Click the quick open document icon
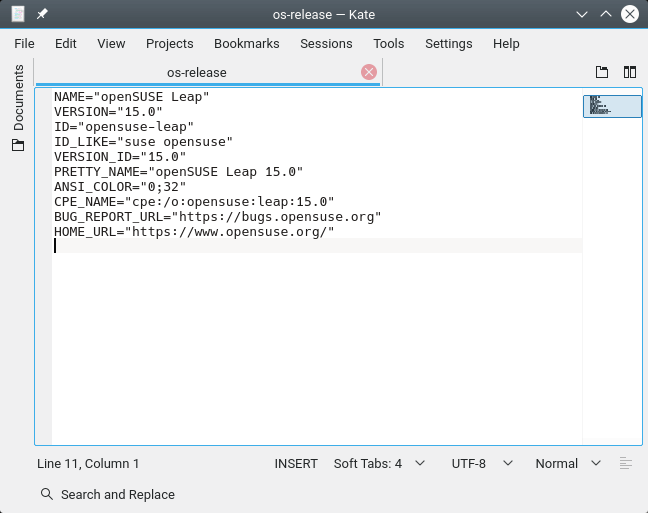The height and width of the screenshot is (513, 648). [x=602, y=72]
